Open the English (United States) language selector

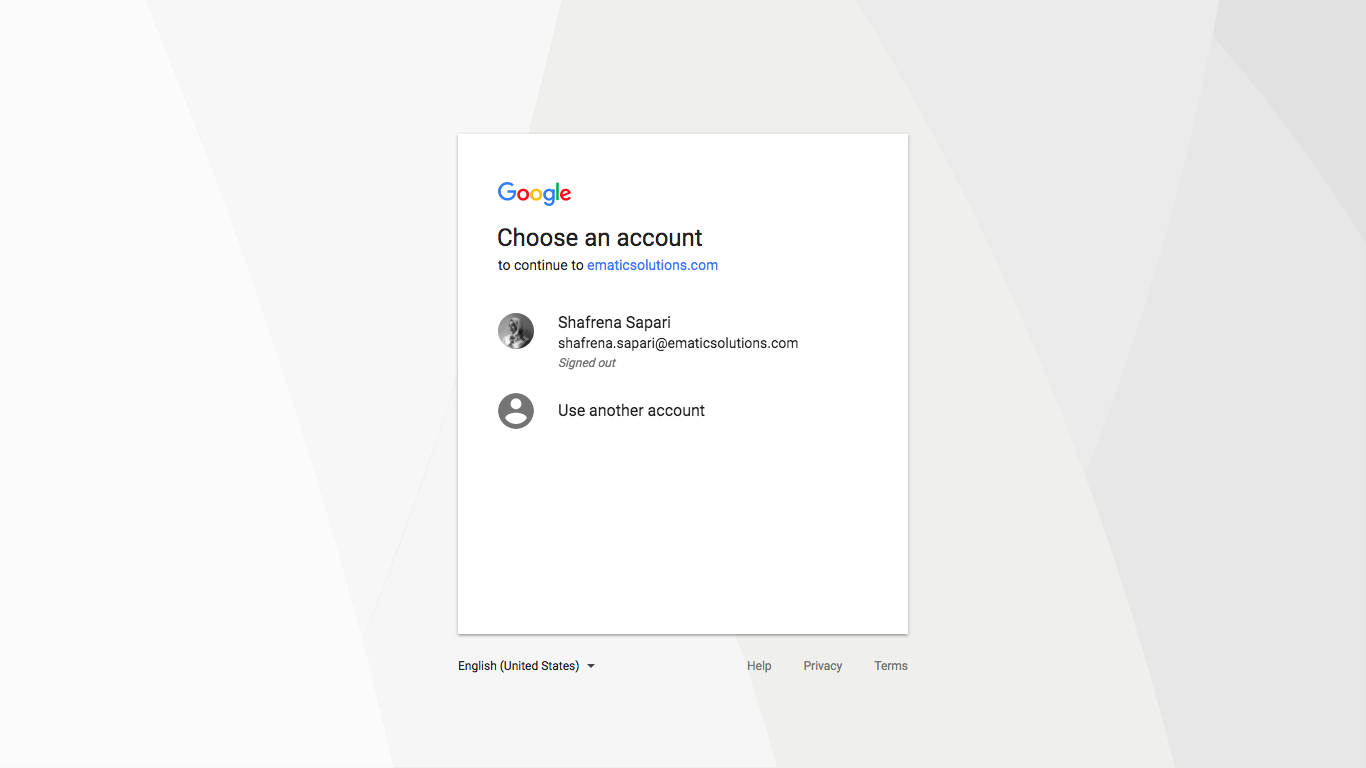(x=527, y=666)
